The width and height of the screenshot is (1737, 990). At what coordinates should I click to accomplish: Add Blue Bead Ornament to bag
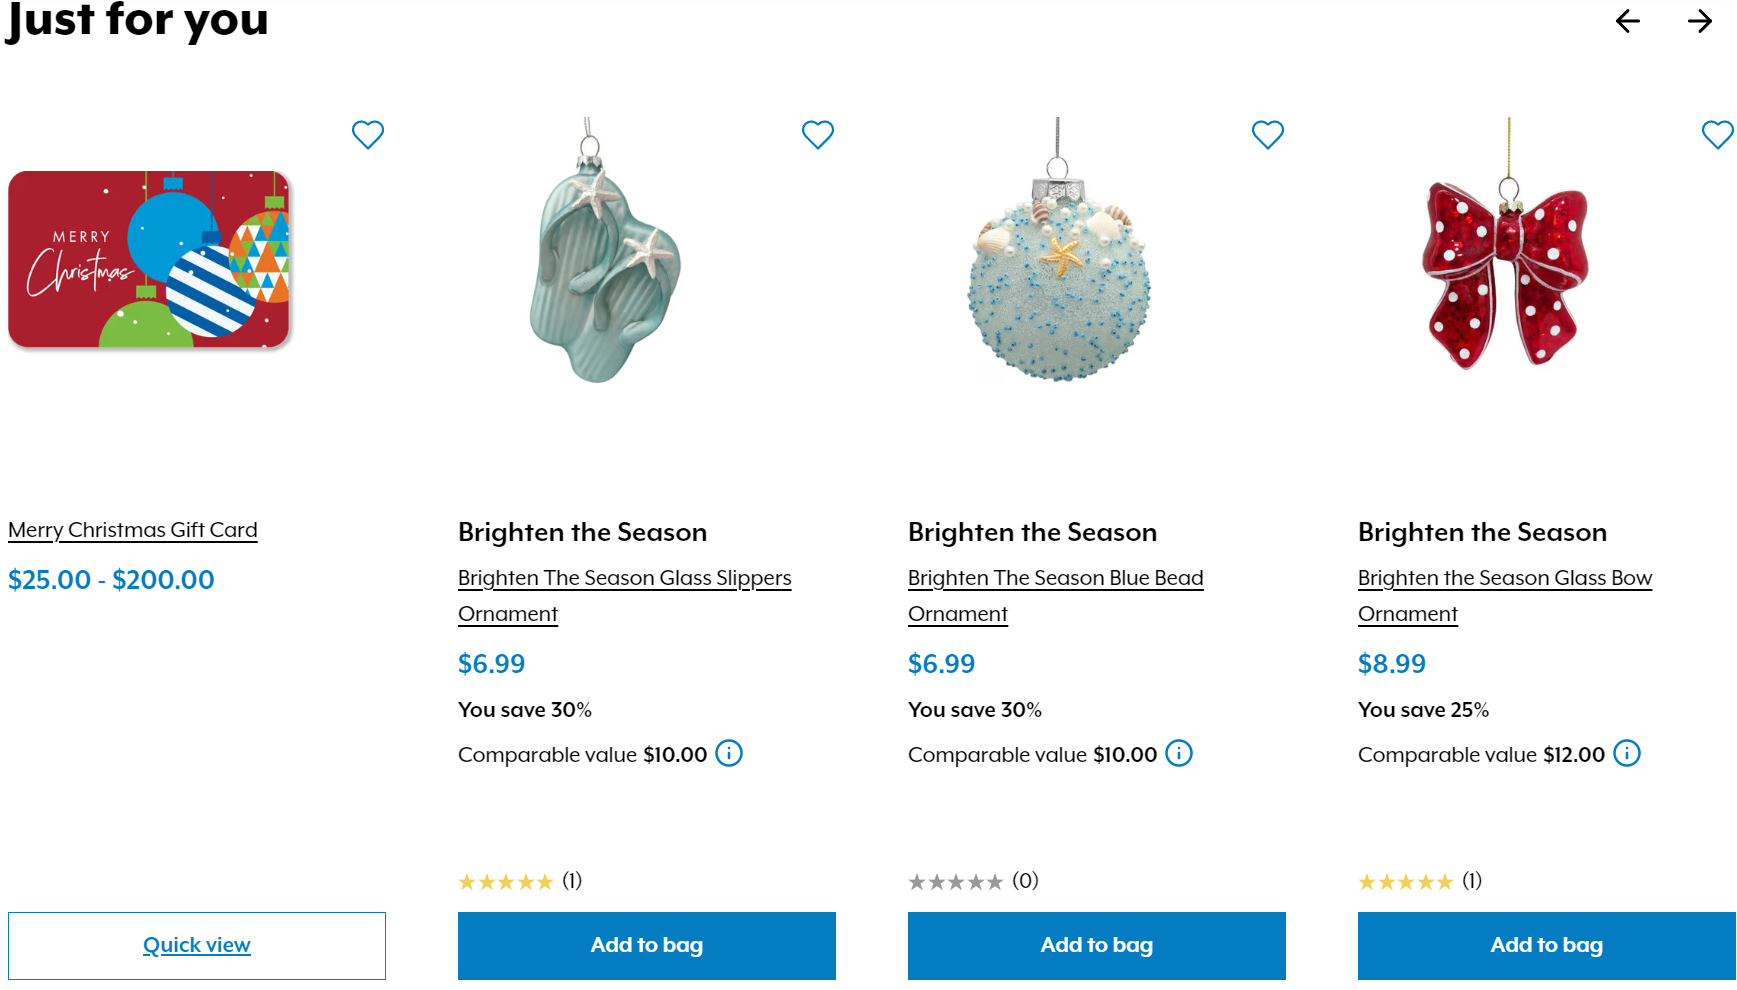tap(1097, 945)
